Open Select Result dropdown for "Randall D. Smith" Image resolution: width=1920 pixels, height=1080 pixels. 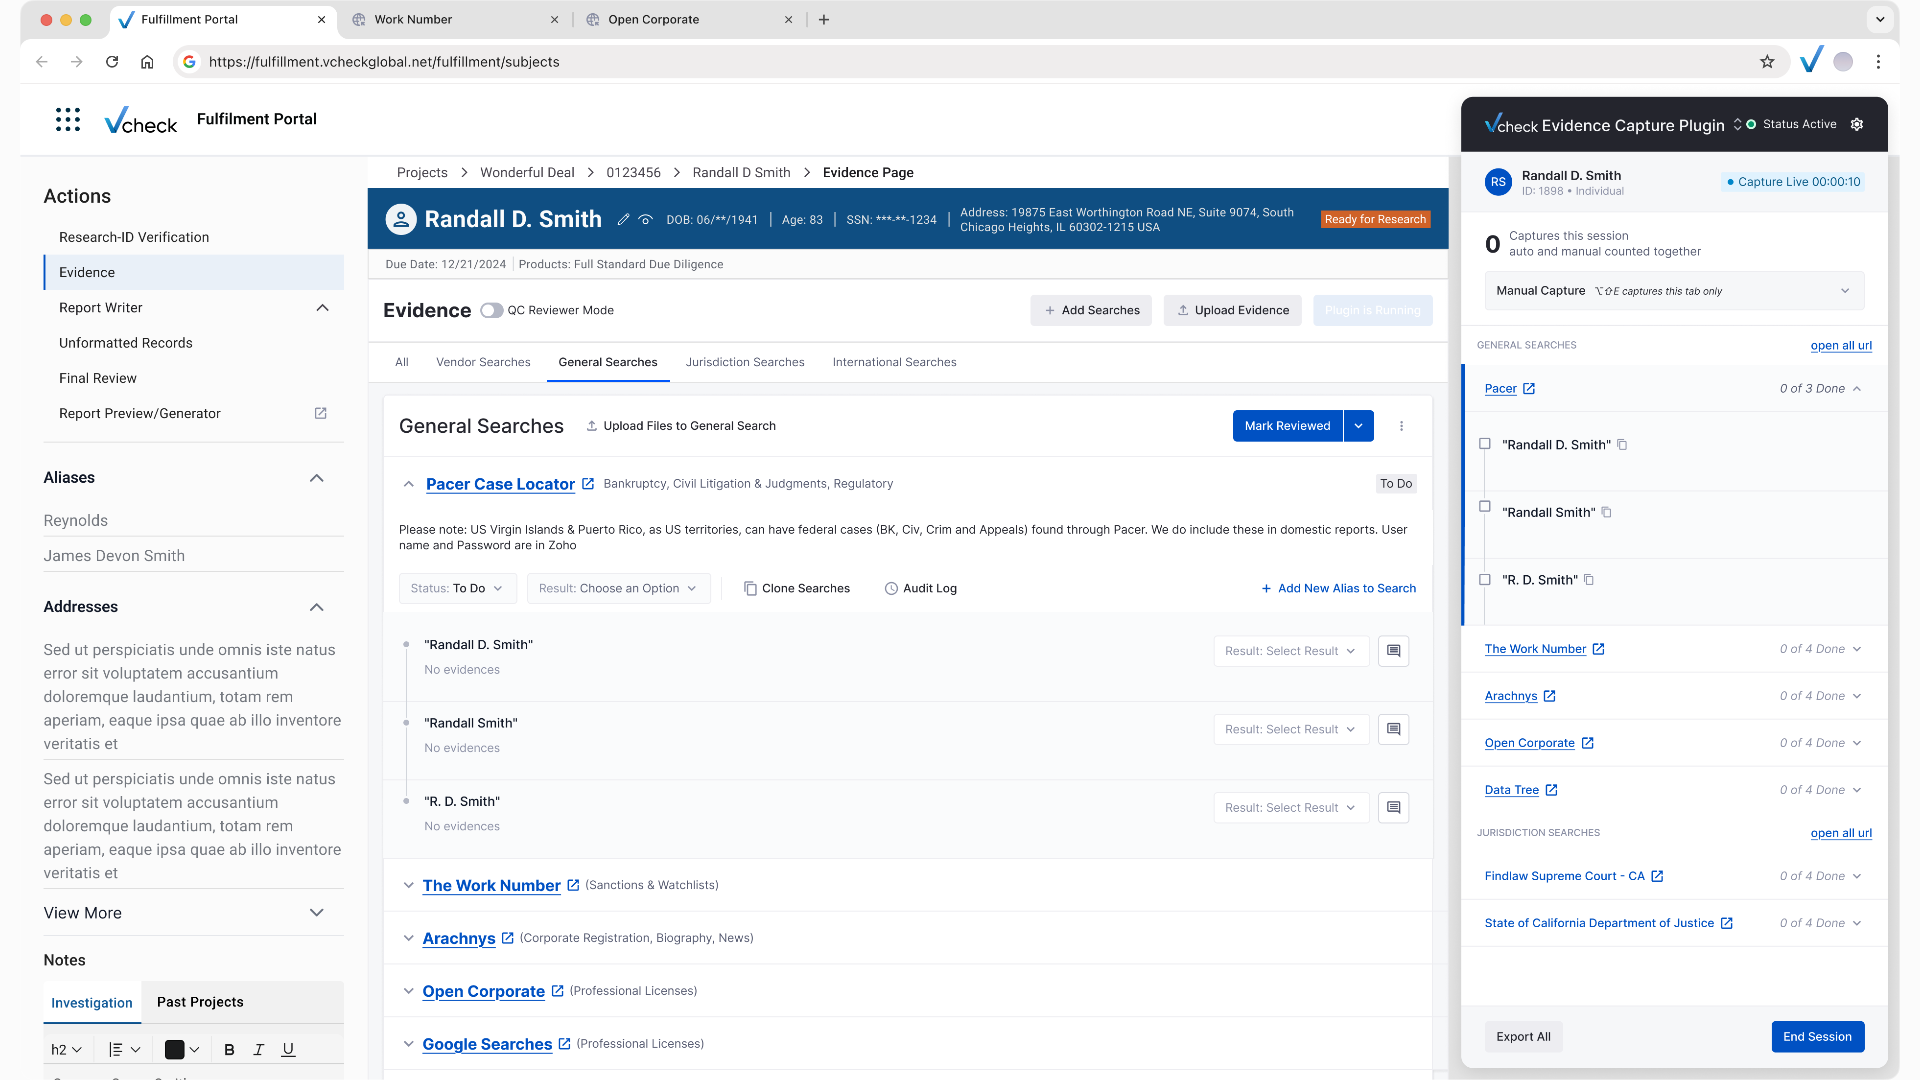pos(1291,651)
